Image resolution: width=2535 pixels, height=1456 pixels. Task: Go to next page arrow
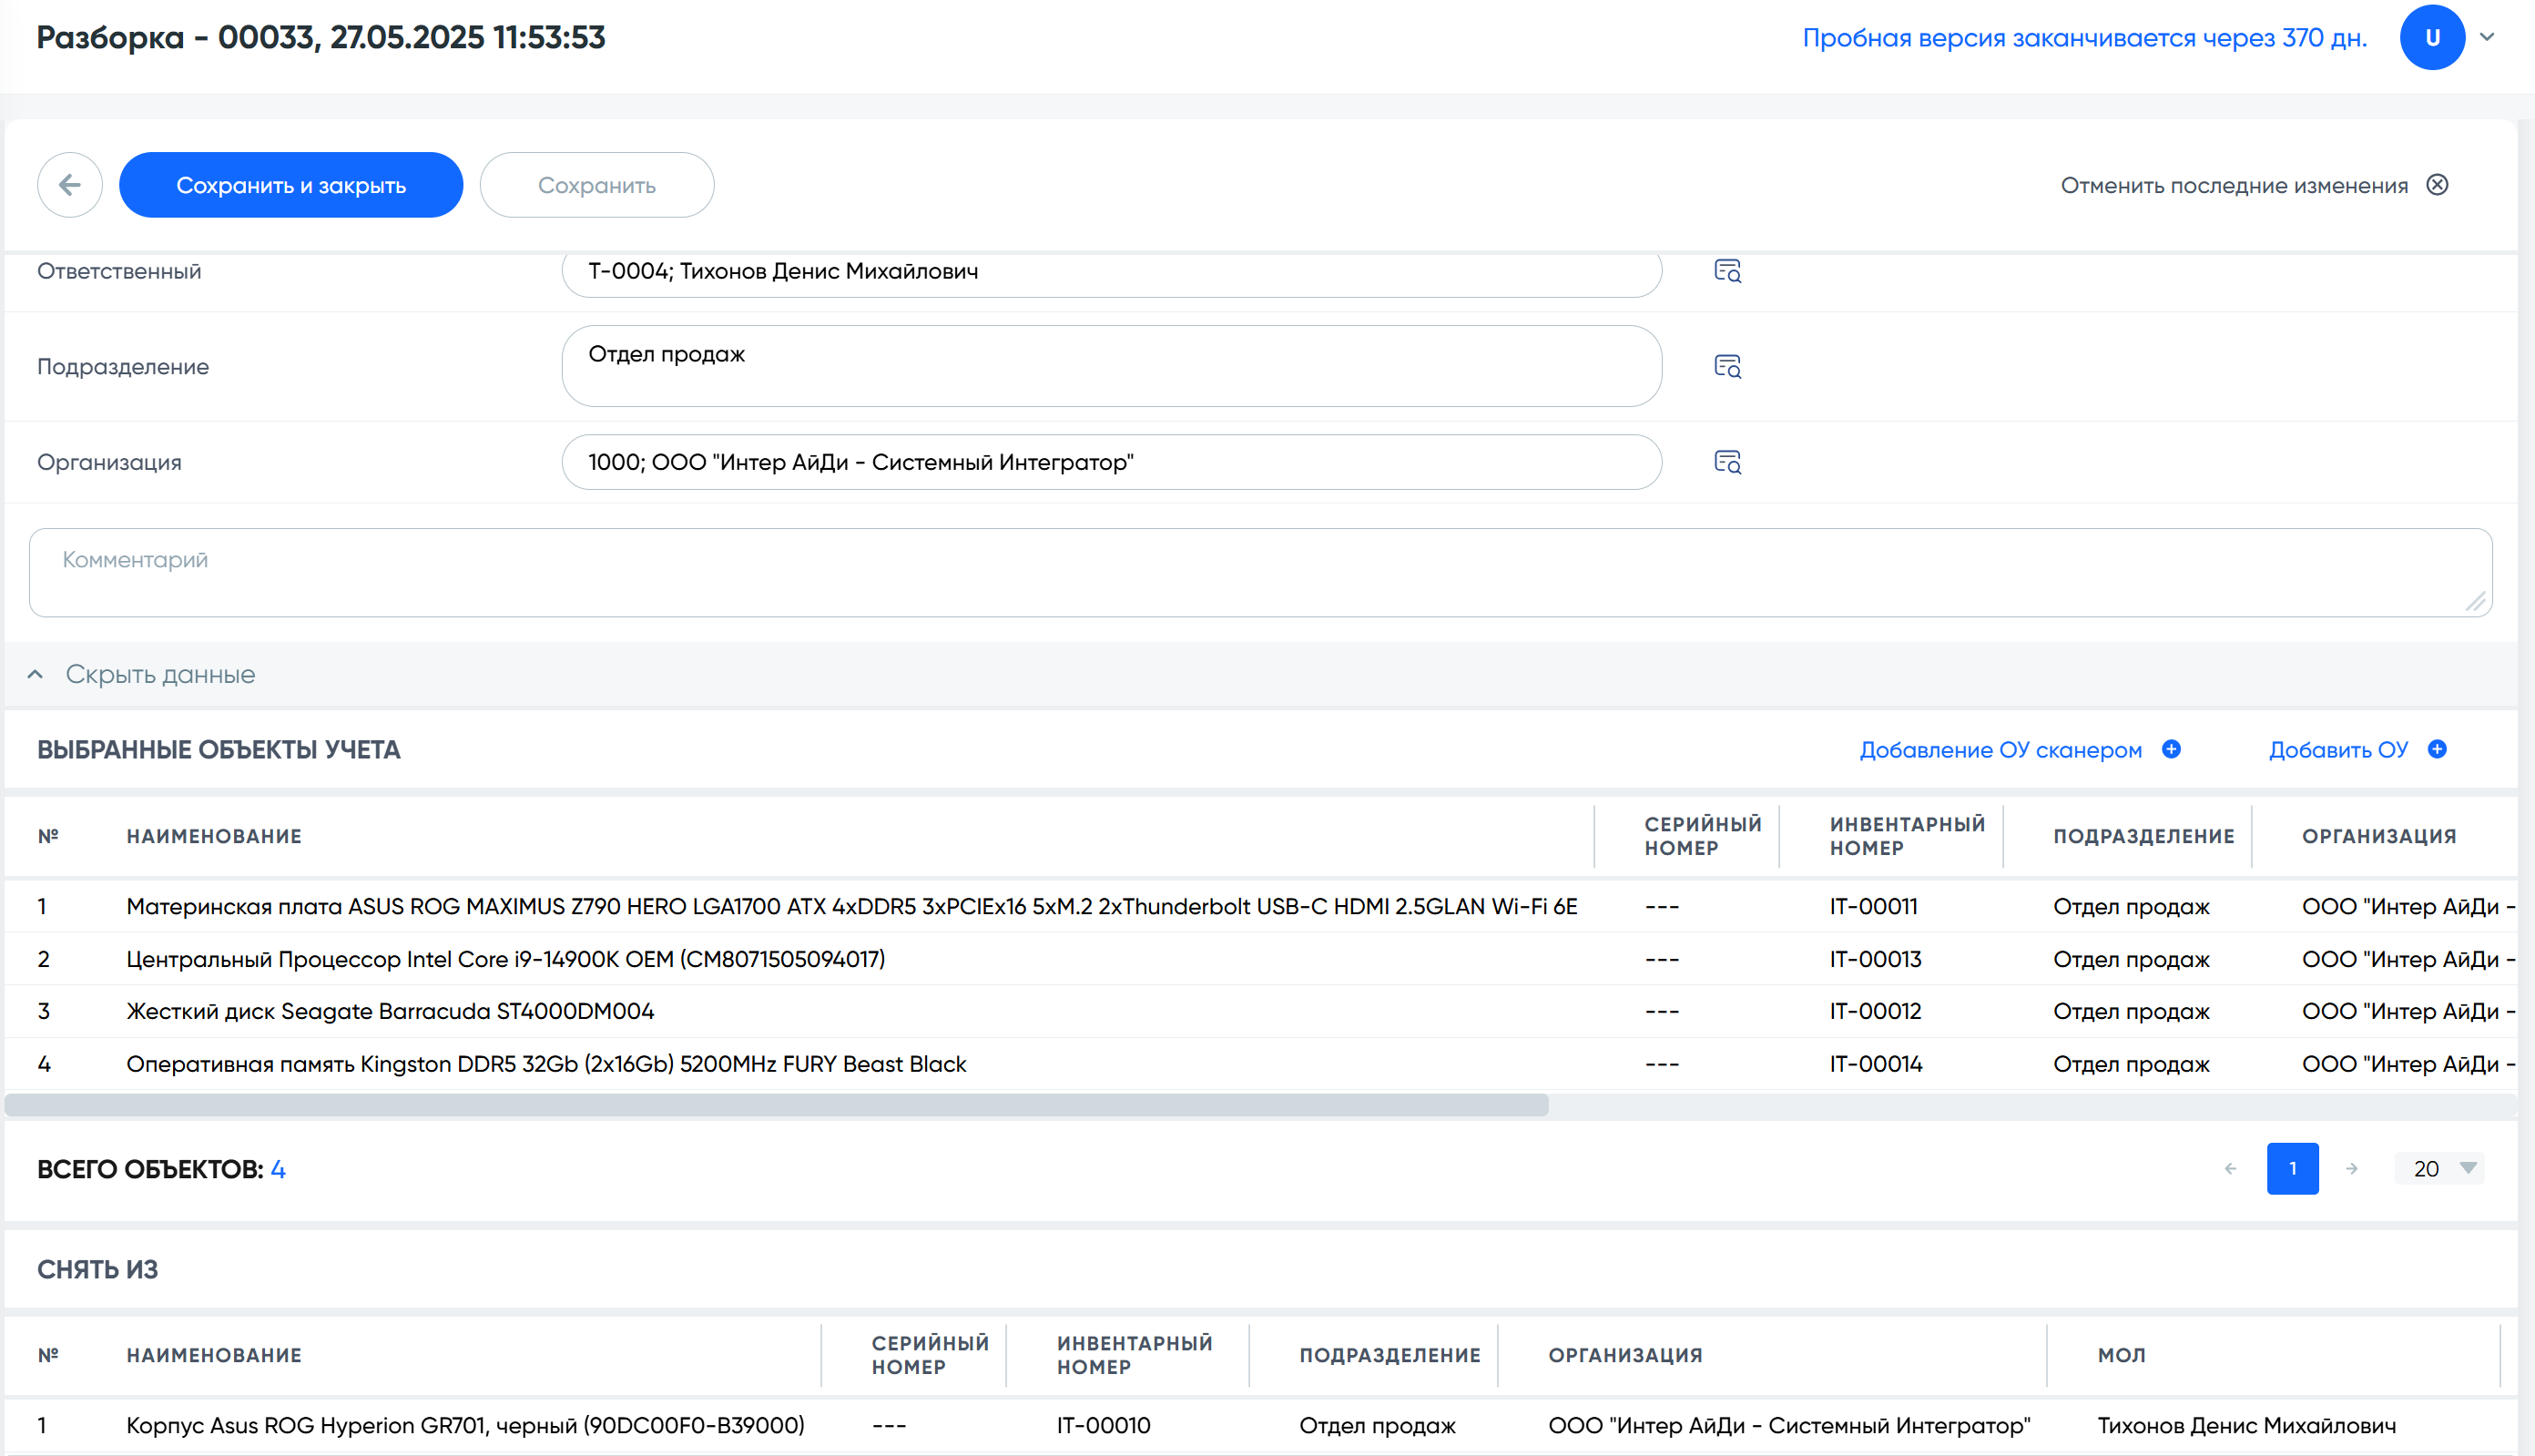pos(2352,1168)
